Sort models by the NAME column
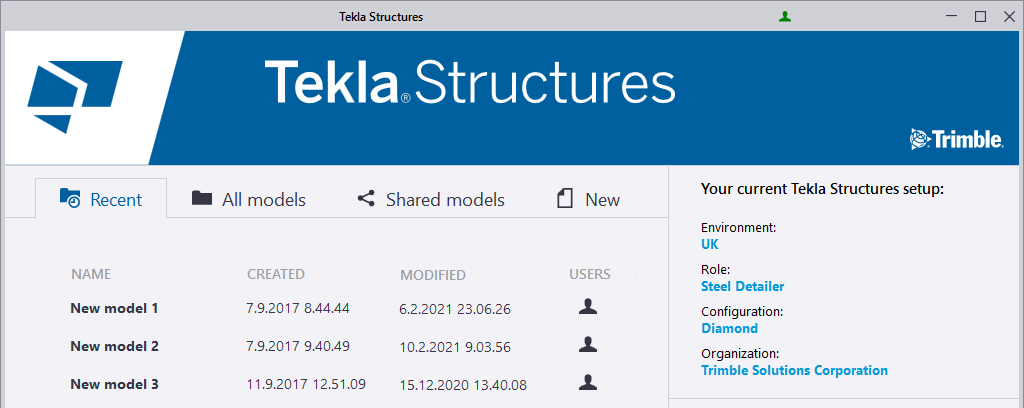Viewport: 1024px width, 408px height. (x=91, y=274)
